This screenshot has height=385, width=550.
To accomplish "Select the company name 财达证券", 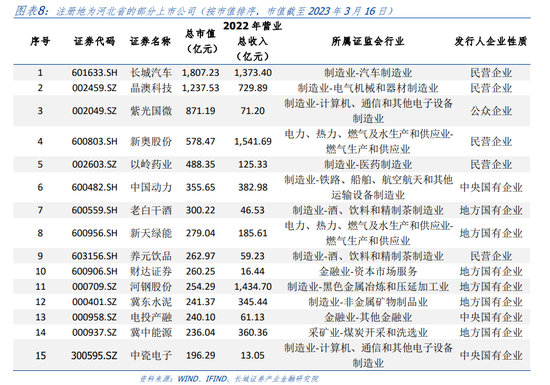I will point(151,271).
